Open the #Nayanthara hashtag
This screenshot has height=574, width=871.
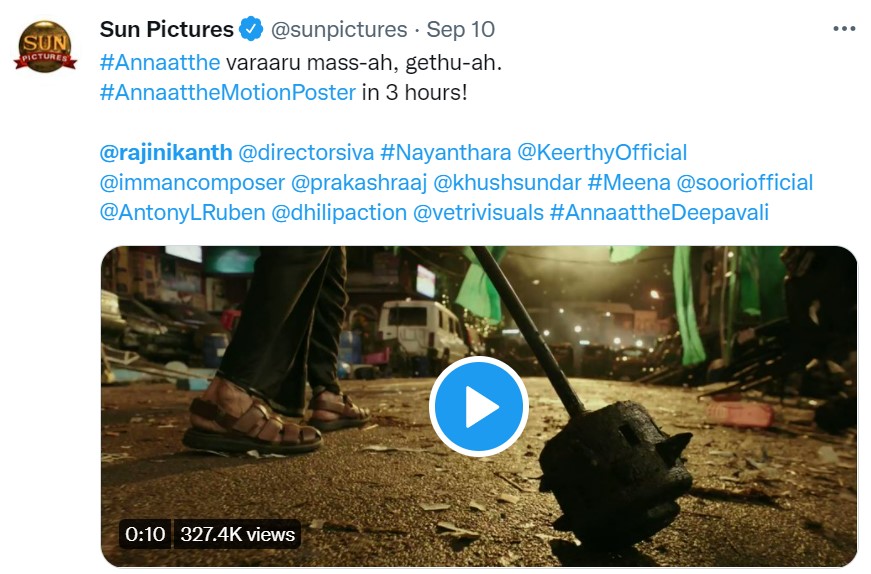point(445,153)
